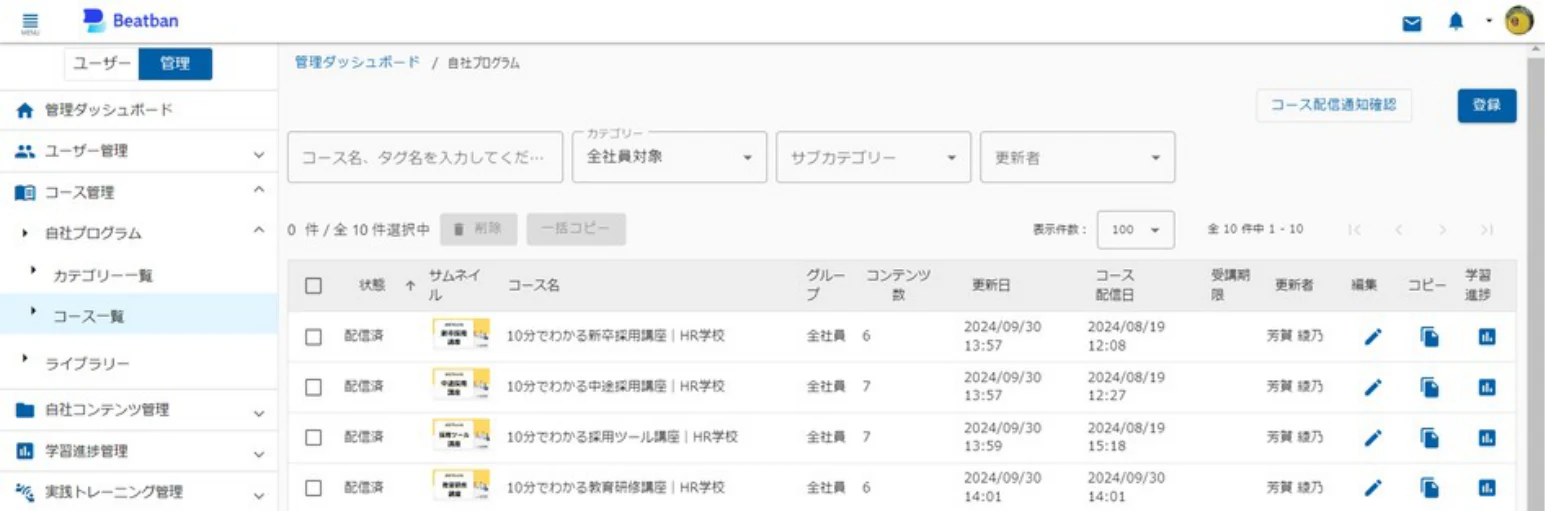1545x511 pixels.
Task: Switch to the 管理 tab
Action: pos(175,64)
